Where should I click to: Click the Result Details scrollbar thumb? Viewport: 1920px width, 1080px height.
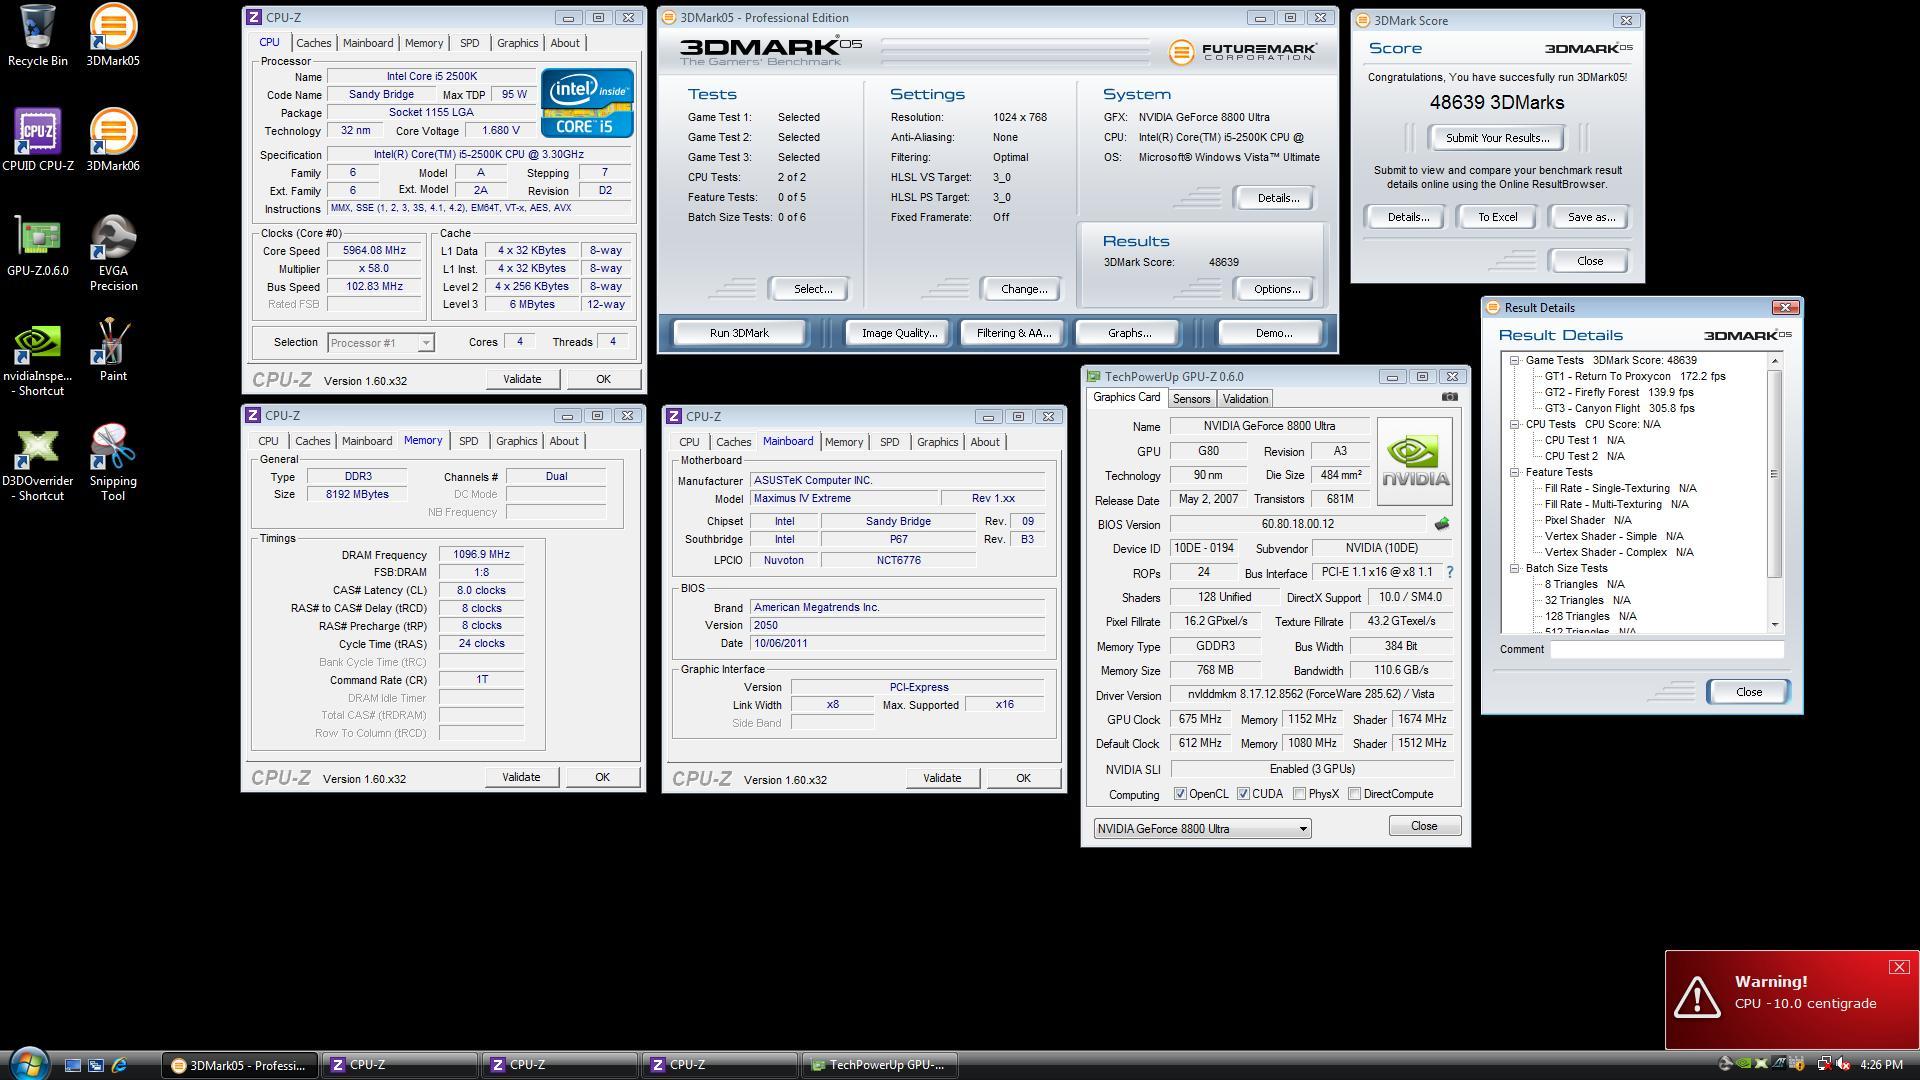1774,474
